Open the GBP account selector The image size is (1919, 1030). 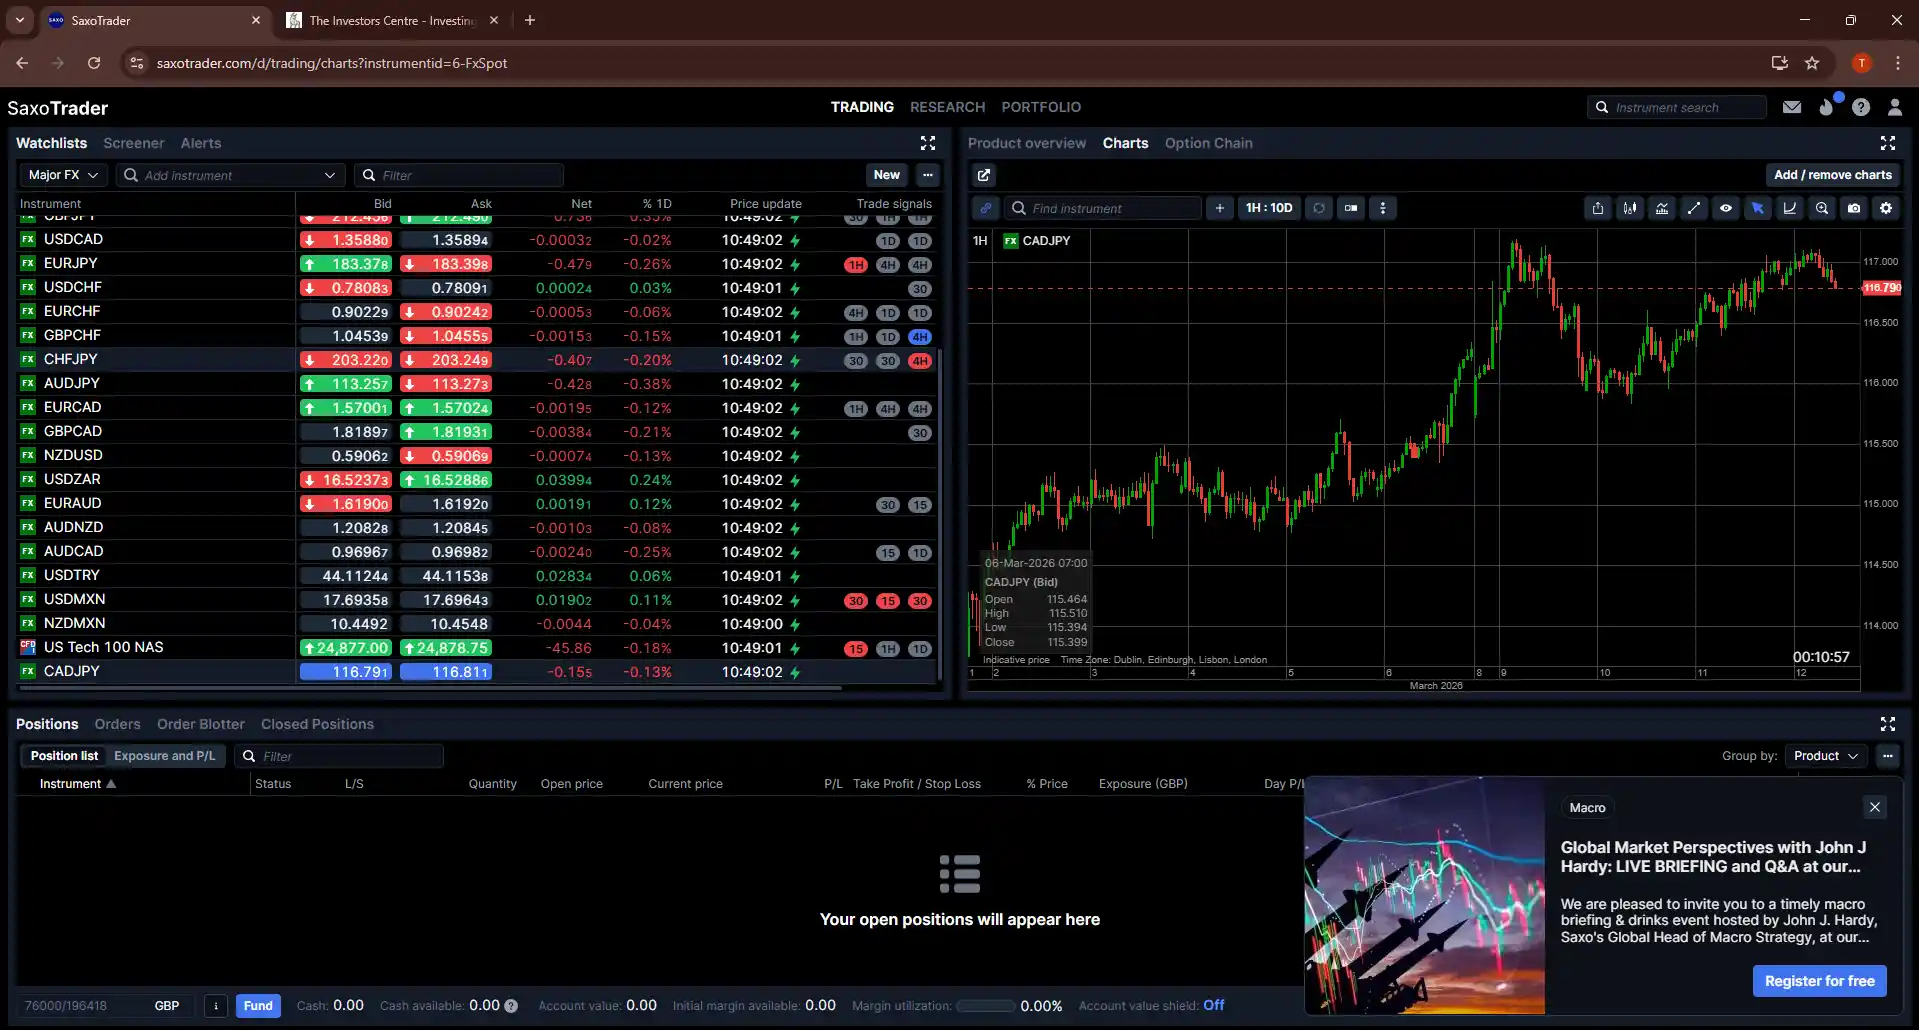(107, 1006)
